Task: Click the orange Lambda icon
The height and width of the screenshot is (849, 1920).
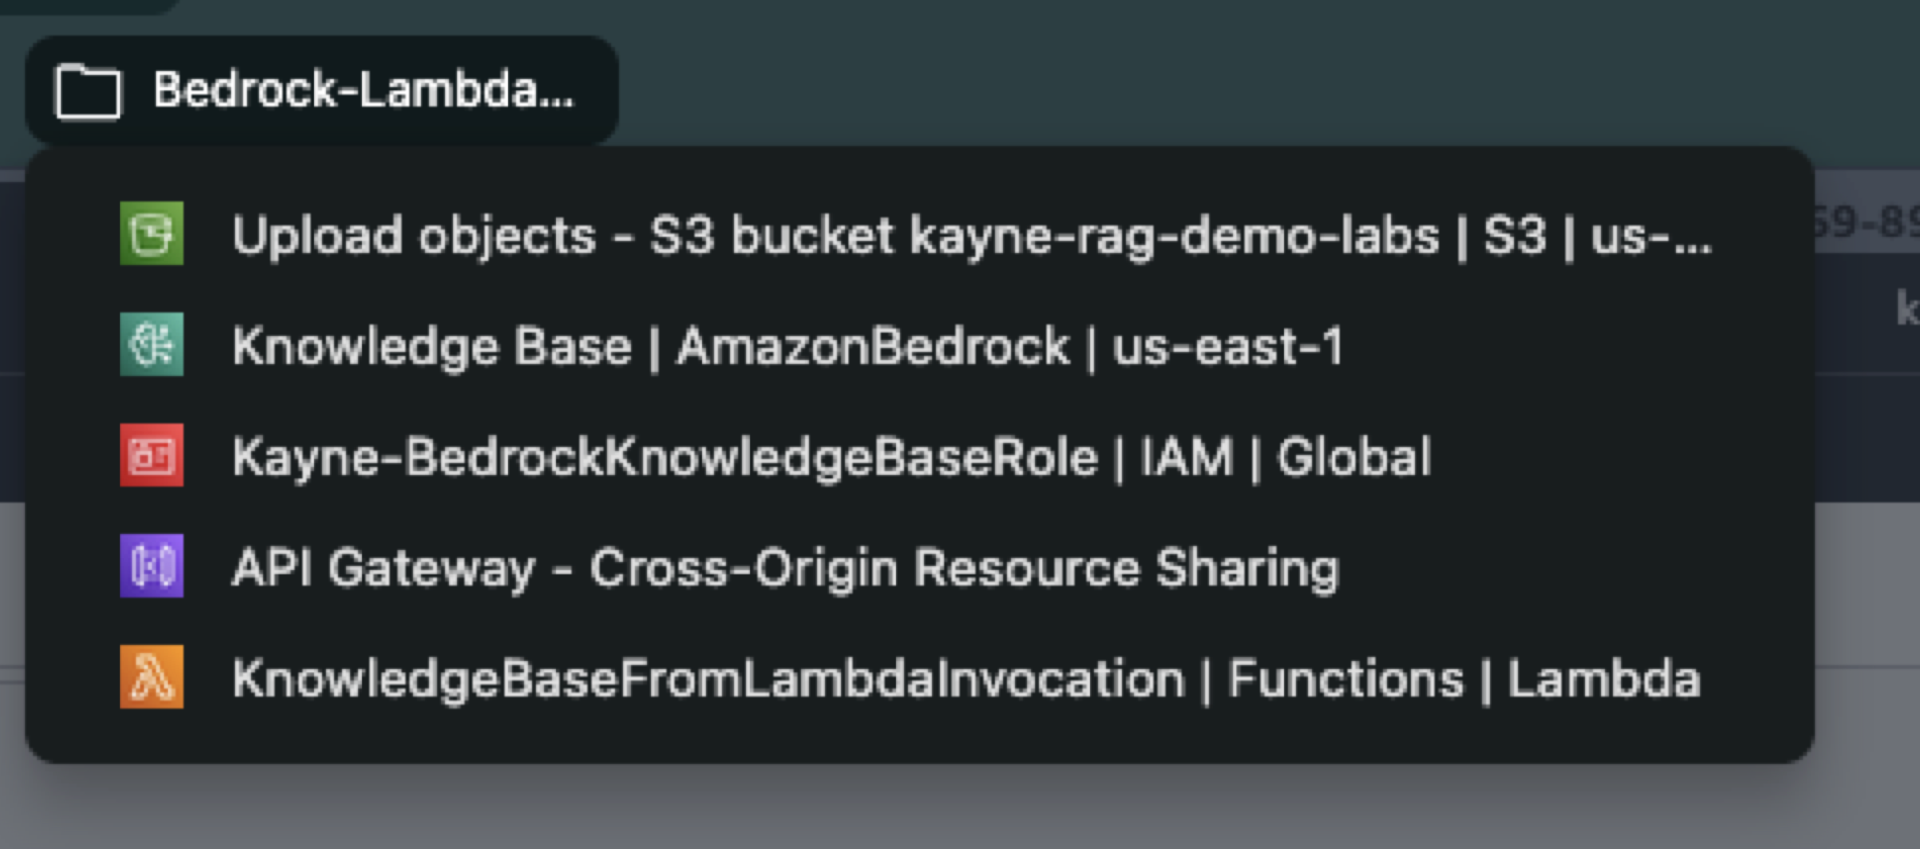Action: [152, 679]
